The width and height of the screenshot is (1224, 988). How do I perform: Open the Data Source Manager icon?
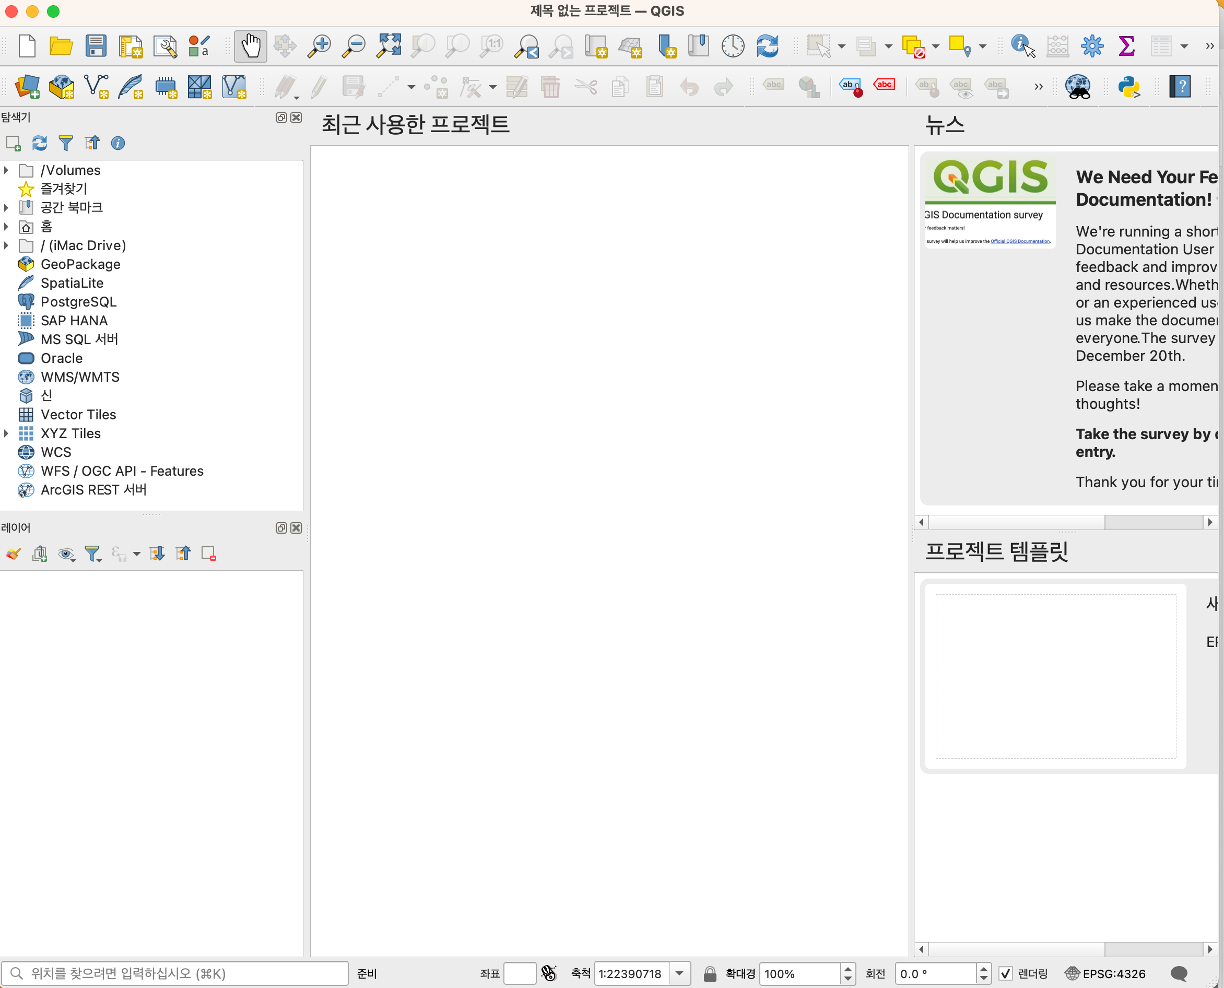click(27, 87)
